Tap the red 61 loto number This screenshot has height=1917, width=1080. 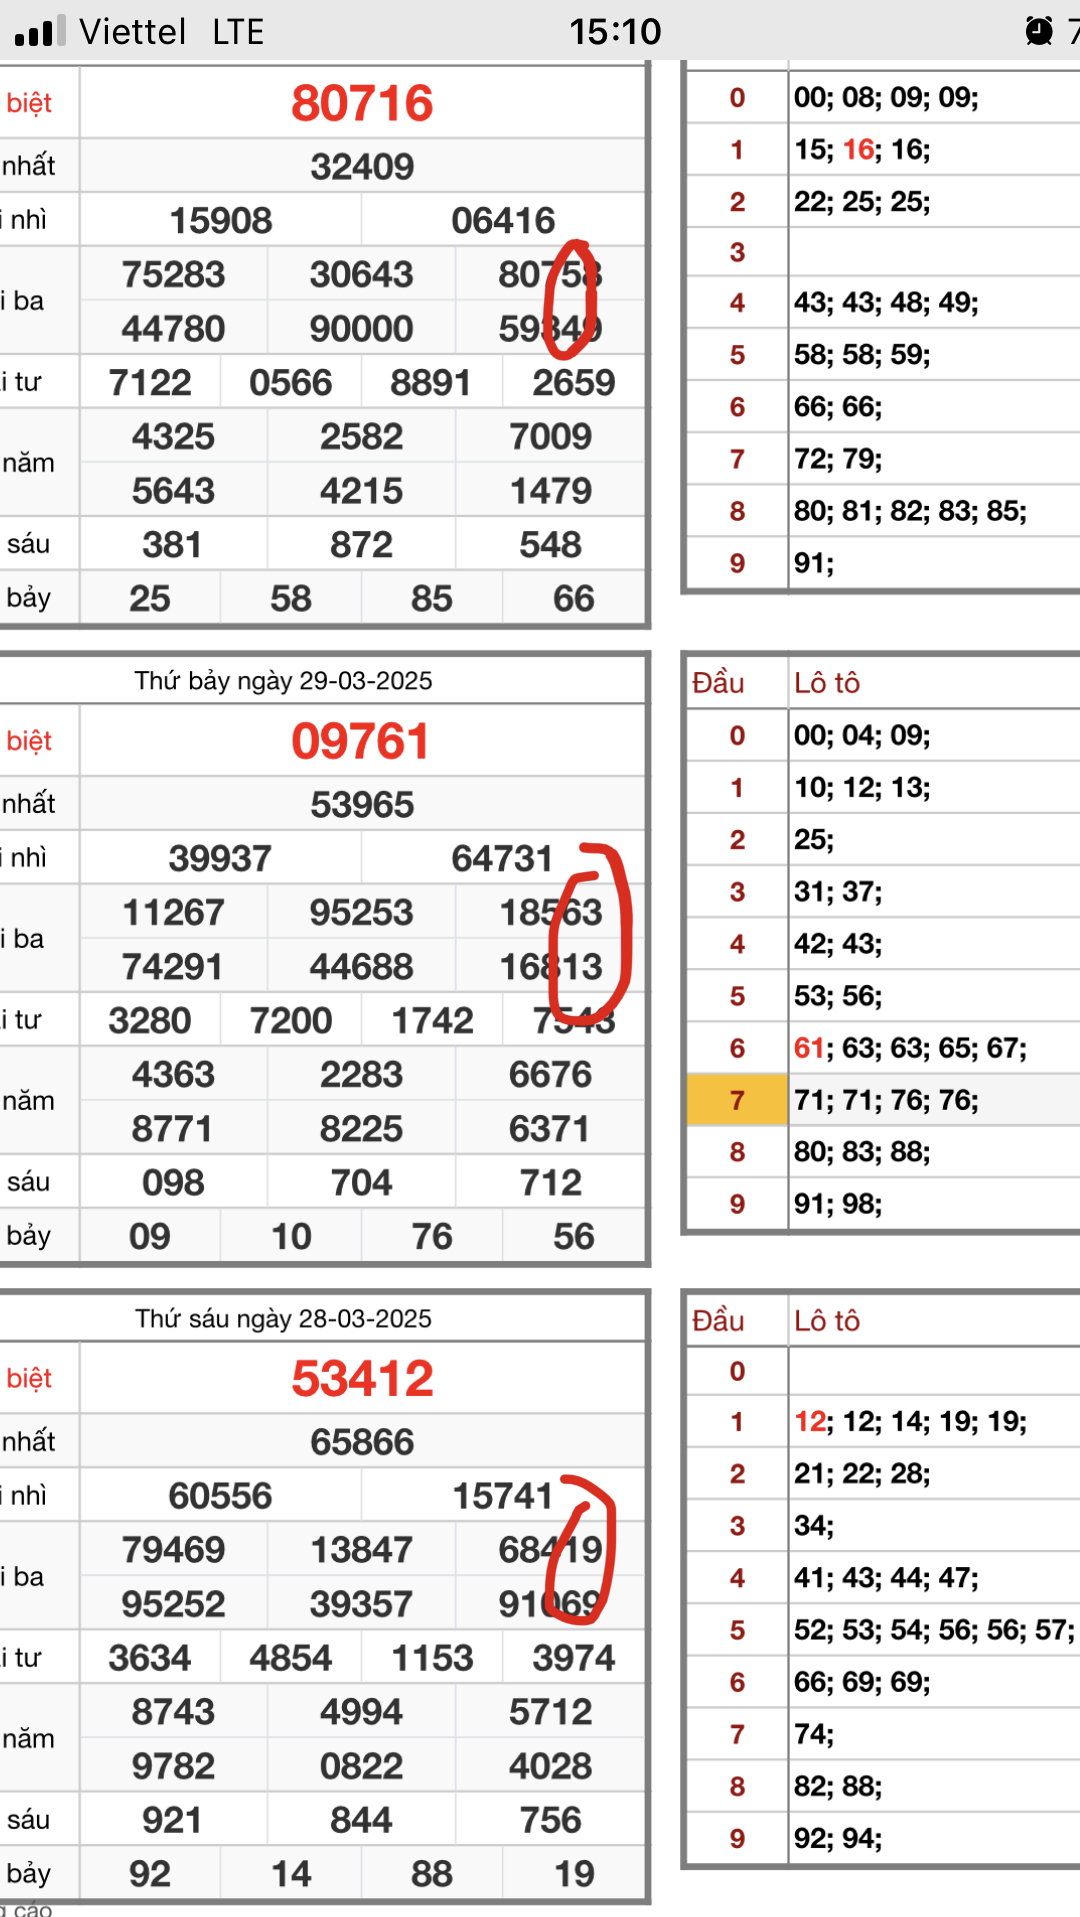click(x=808, y=1048)
